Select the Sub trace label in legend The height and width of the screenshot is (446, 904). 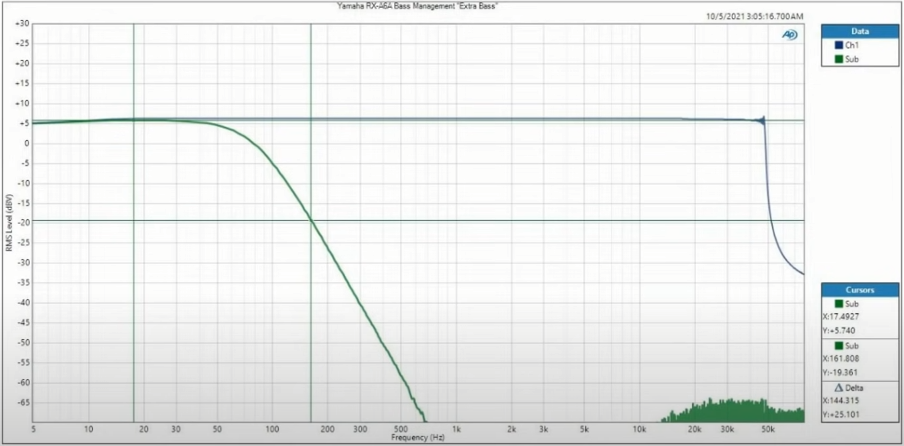pos(852,59)
